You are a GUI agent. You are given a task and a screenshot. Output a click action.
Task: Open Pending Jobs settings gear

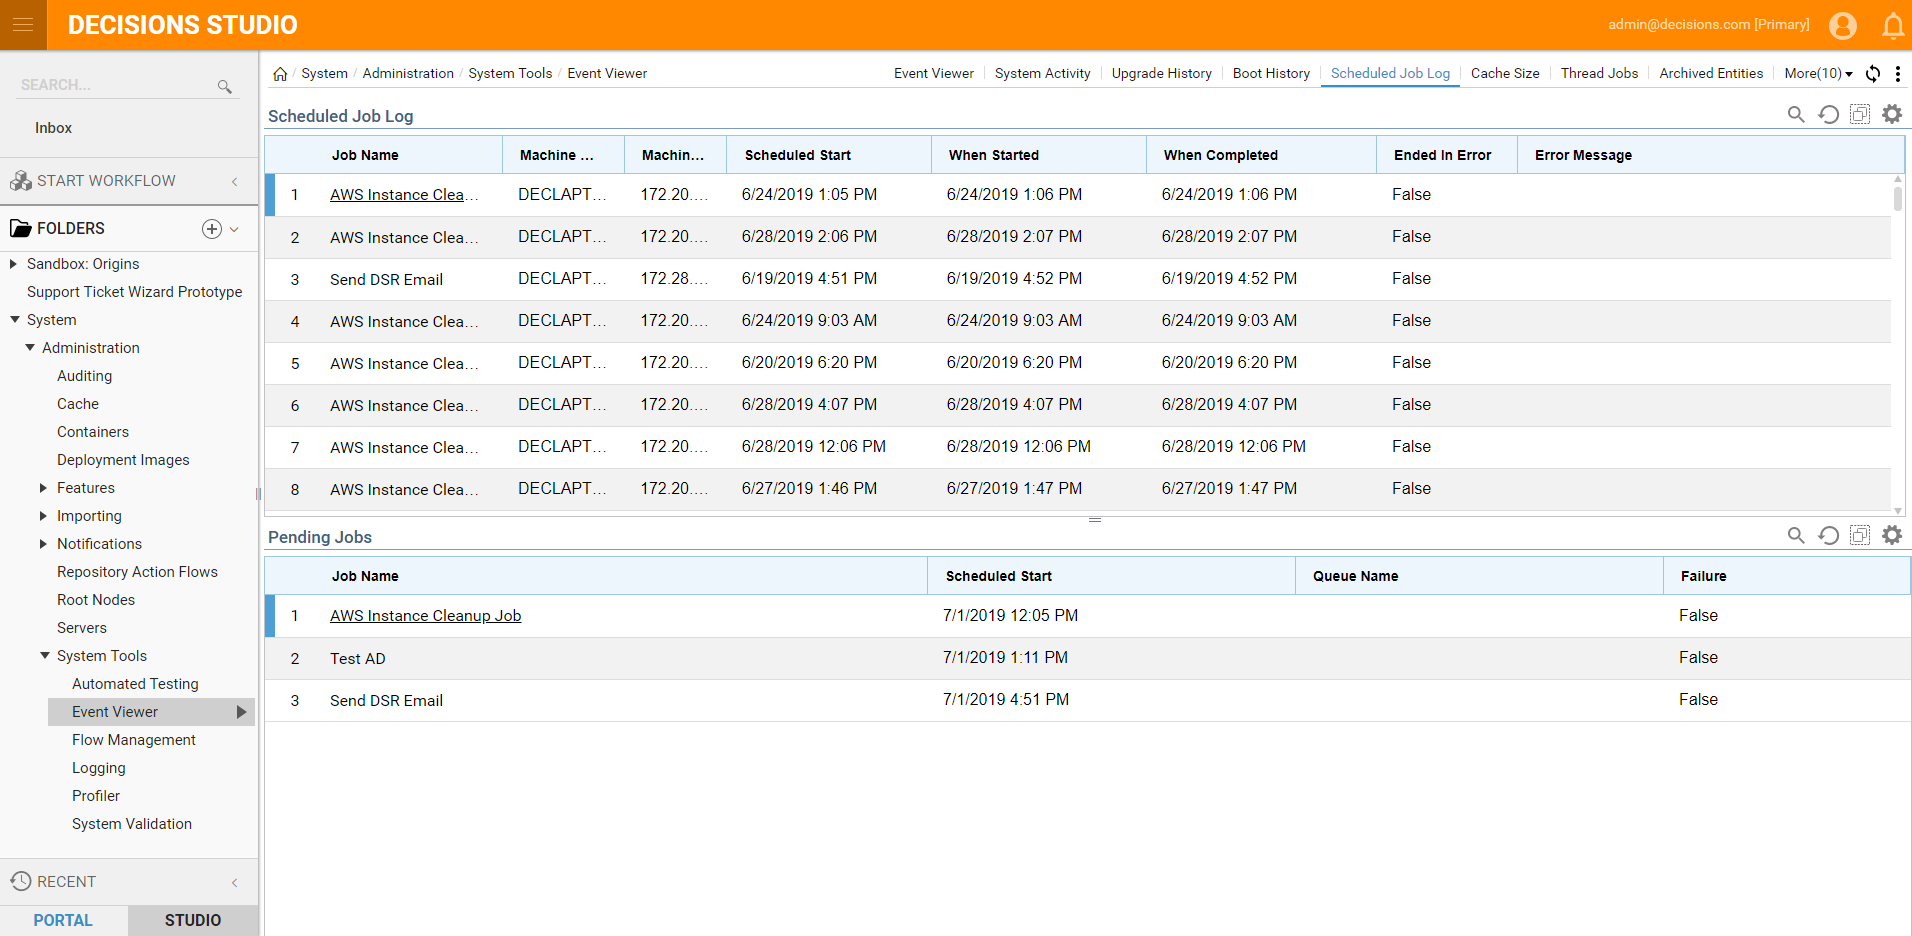[1892, 535]
